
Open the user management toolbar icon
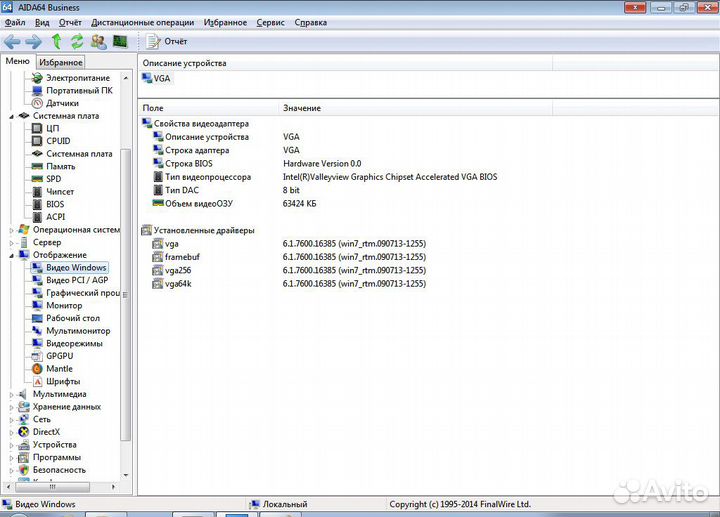coord(98,42)
